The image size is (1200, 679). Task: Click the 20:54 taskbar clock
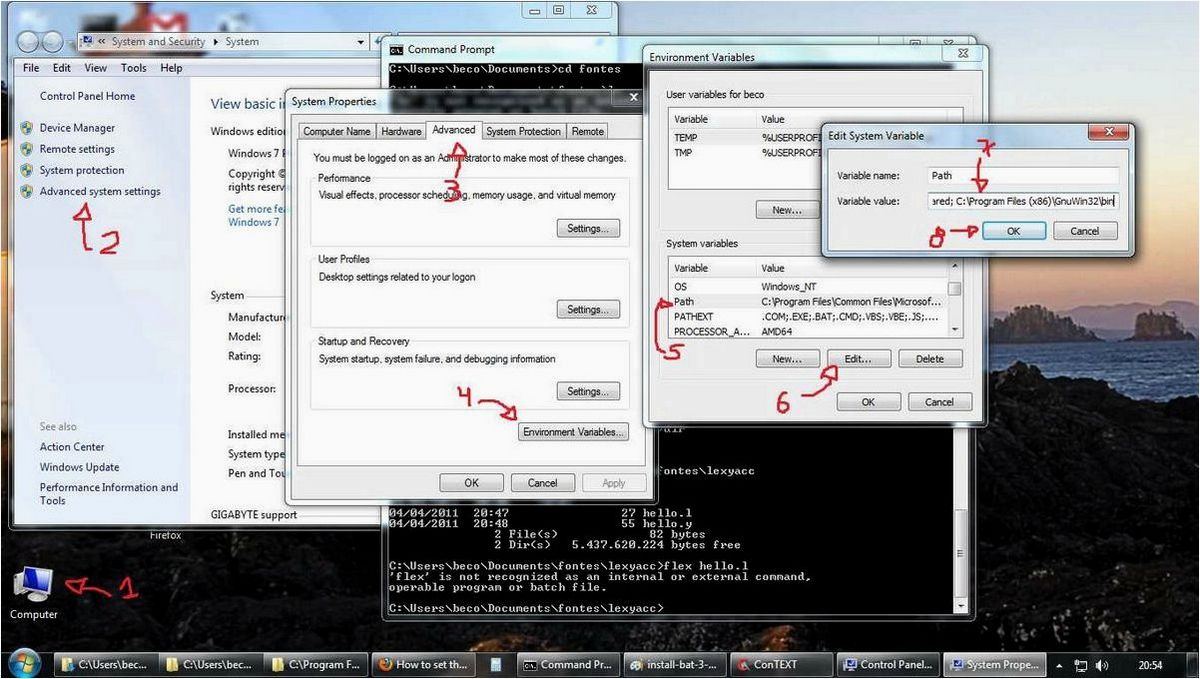[x=1149, y=664]
